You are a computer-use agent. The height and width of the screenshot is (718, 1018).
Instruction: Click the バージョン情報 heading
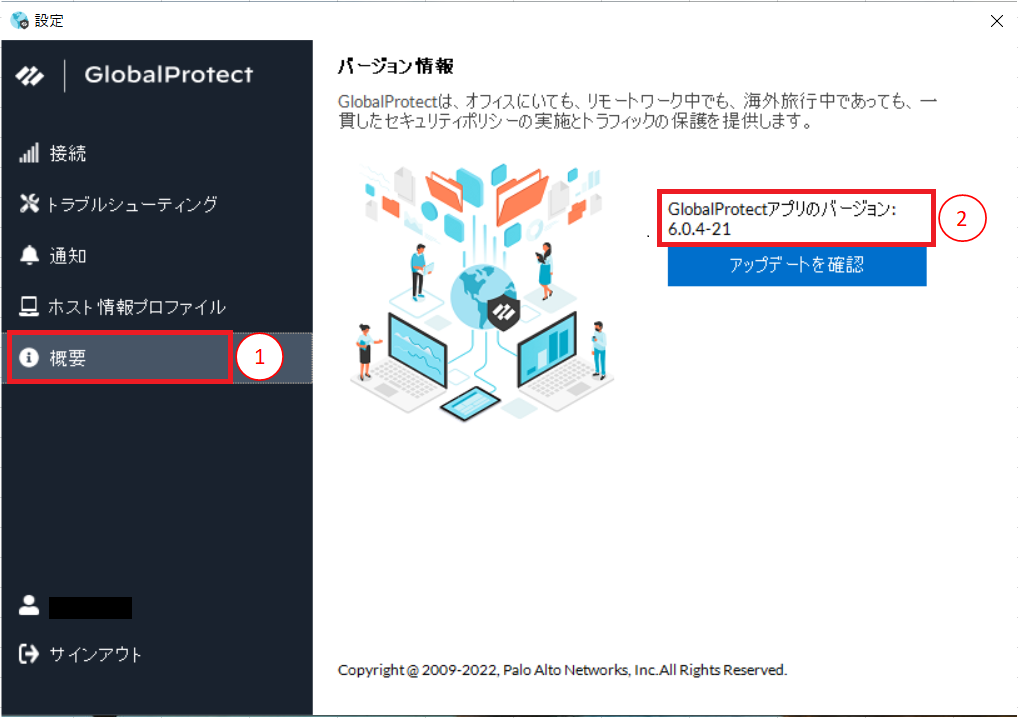pyautogui.click(x=395, y=66)
